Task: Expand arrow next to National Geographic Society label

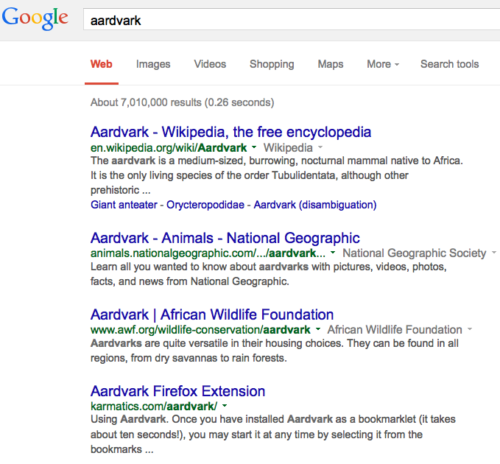Action: 494,253
